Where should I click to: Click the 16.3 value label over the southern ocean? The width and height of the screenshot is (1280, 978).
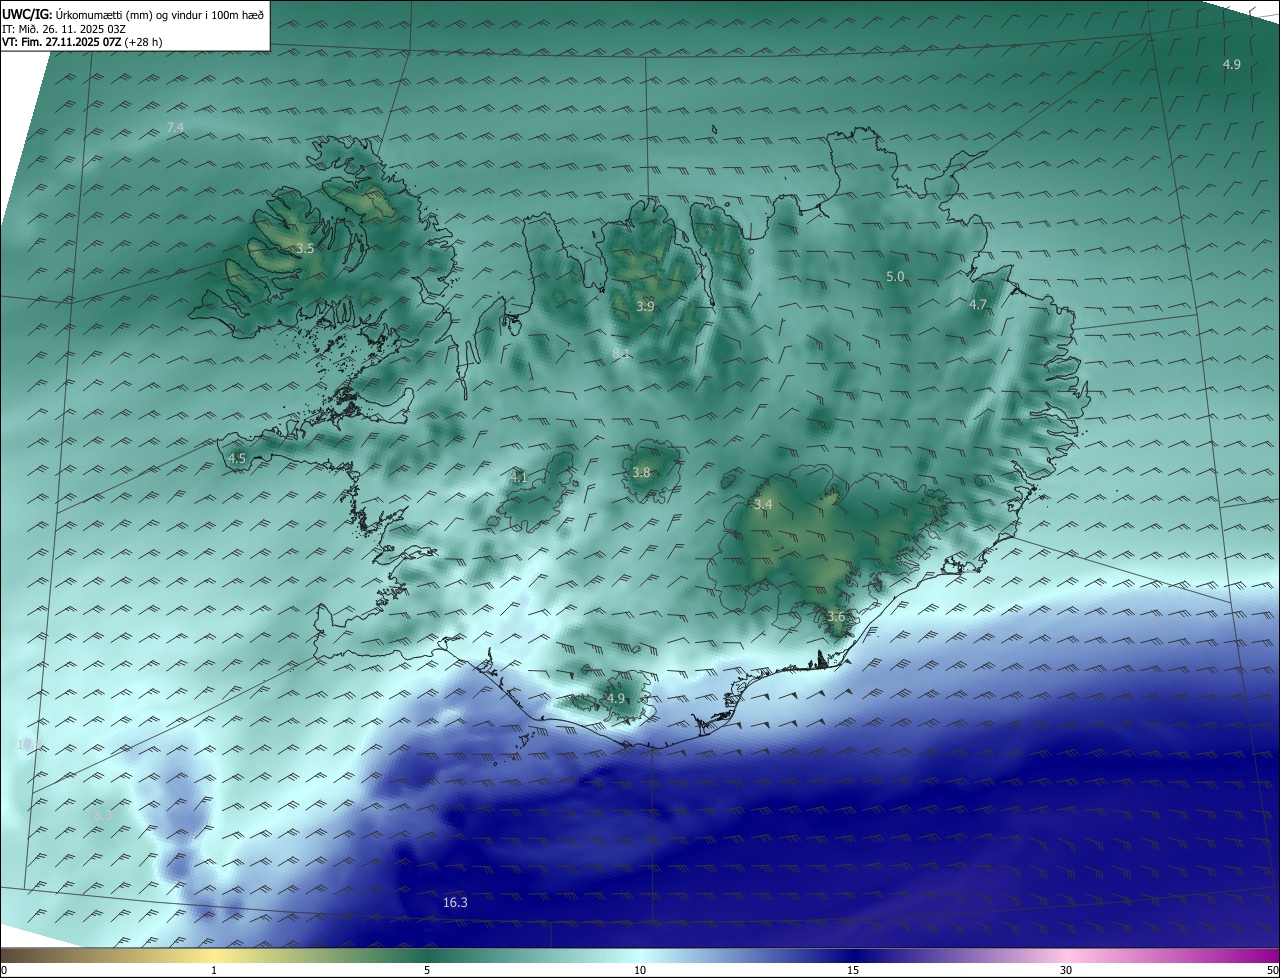click(x=455, y=902)
